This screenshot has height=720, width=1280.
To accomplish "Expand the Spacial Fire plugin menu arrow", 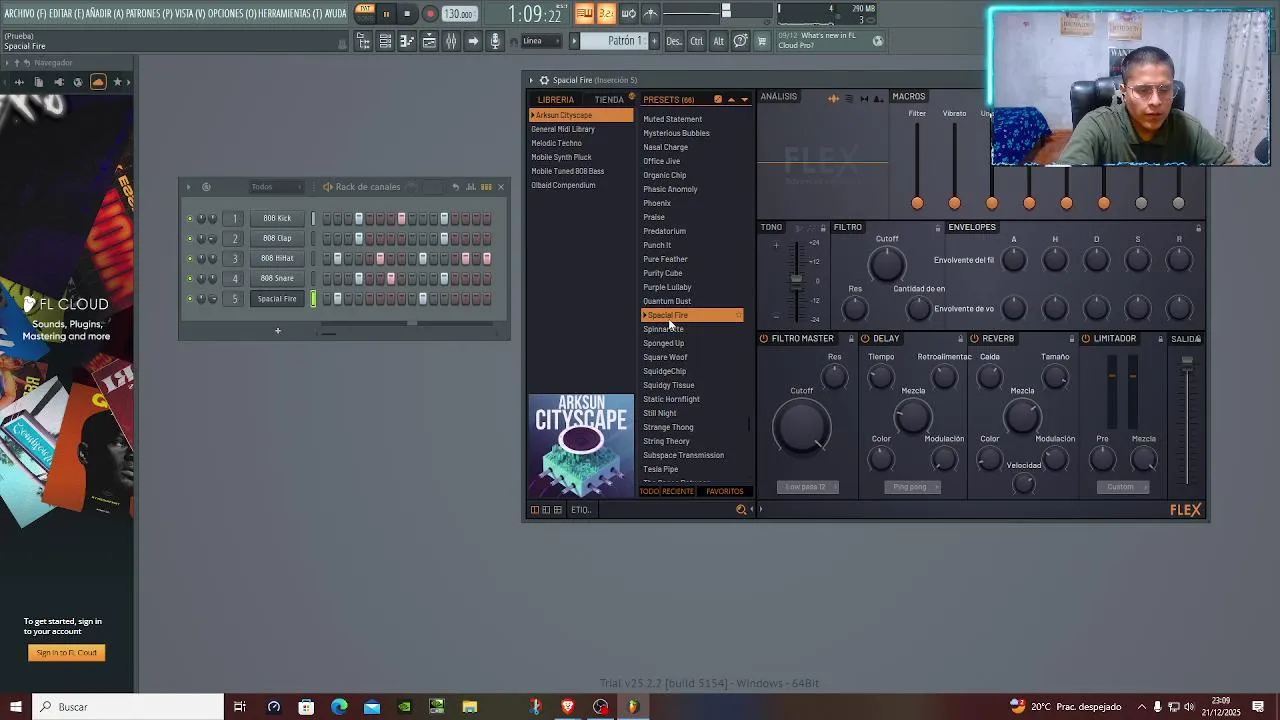I will pyautogui.click(x=532, y=80).
